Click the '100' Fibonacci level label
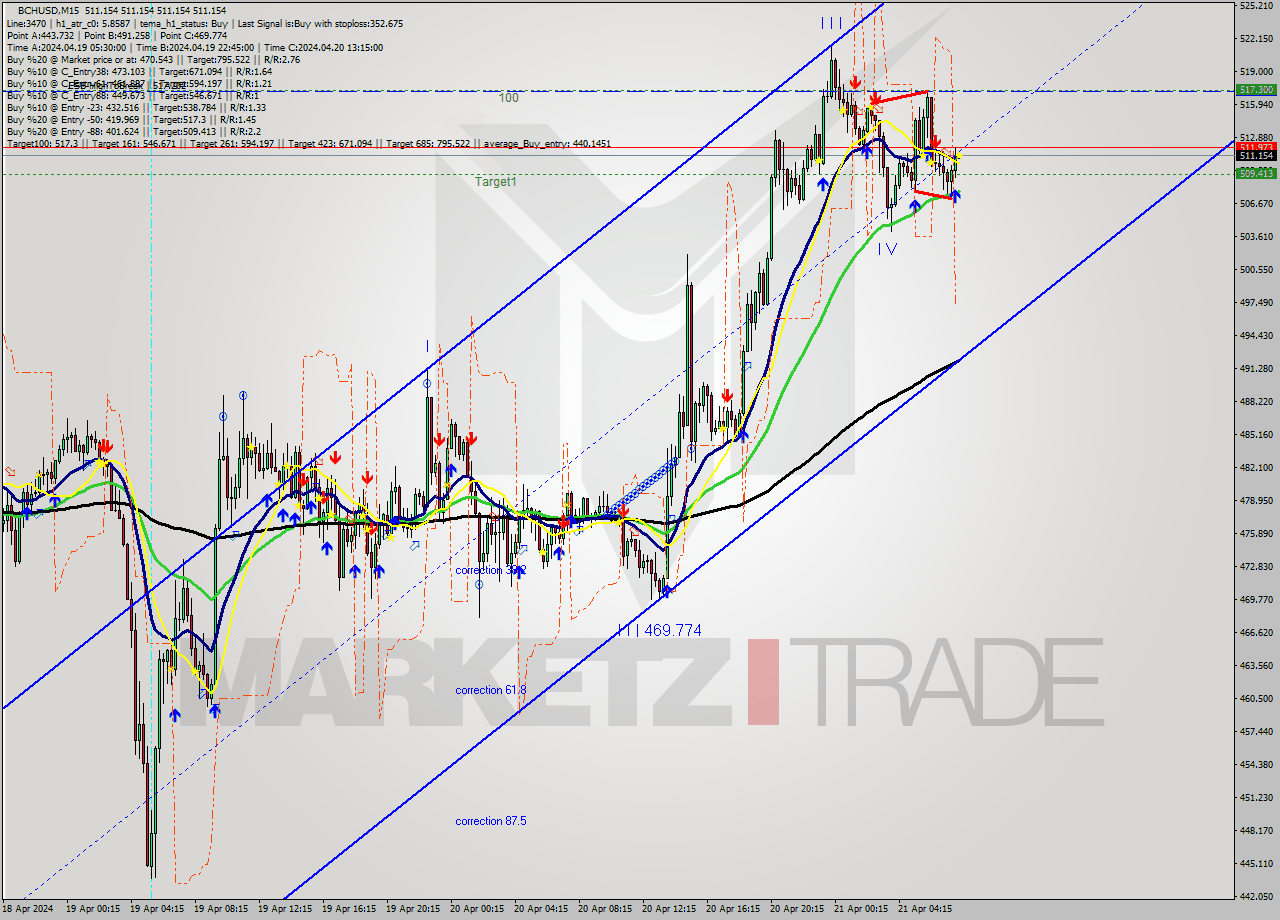 pyautogui.click(x=509, y=98)
